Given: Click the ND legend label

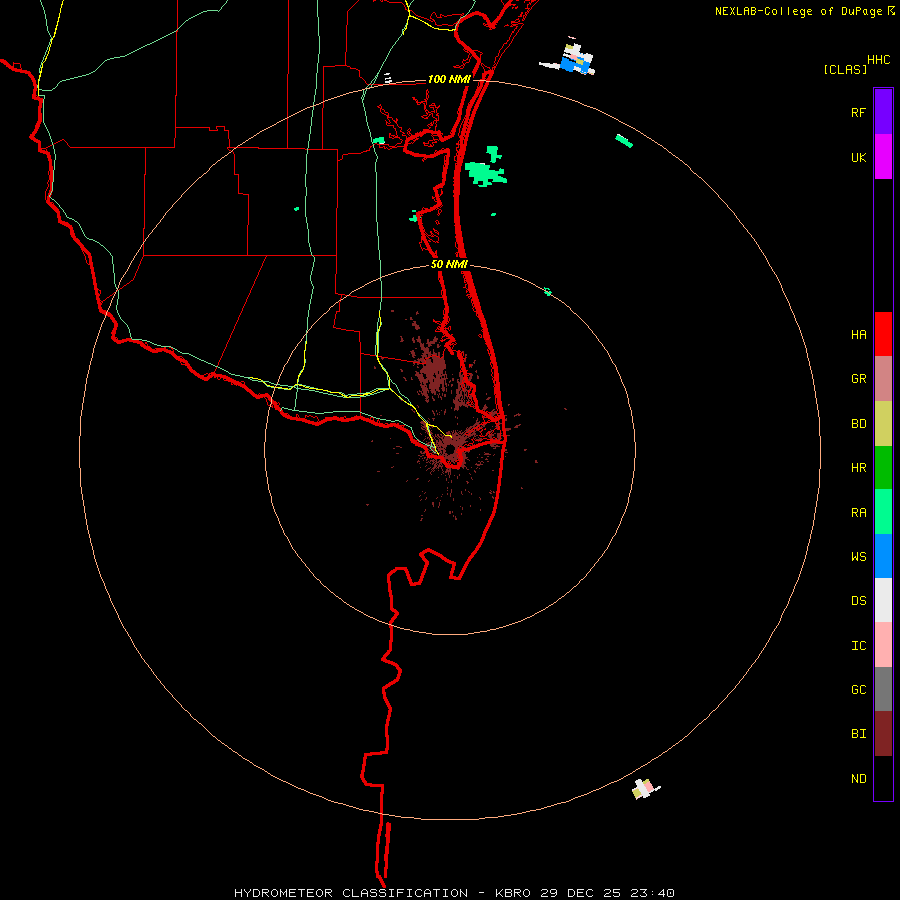Looking at the screenshot, I should pyautogui.click(x=858, y=778).
